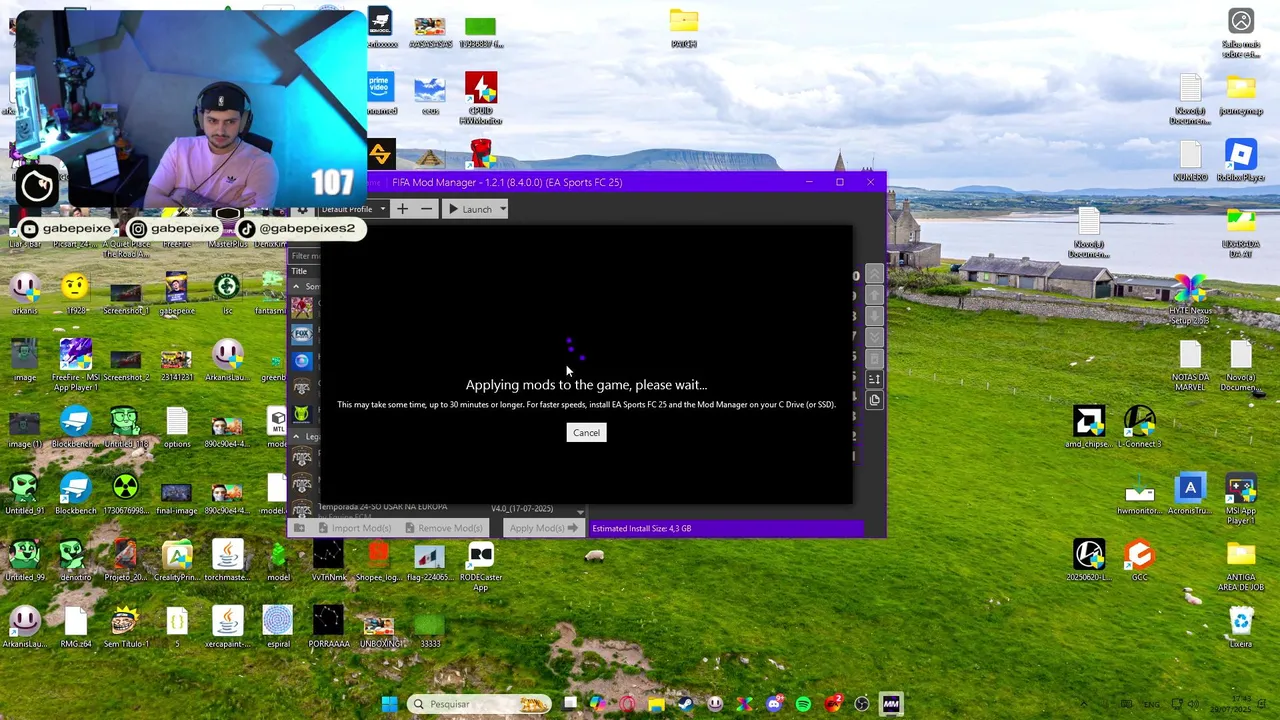Click the sort order icon in Mod Manager
The width and height of the screenshot is (1280, 720).
(x=874, y=379)
